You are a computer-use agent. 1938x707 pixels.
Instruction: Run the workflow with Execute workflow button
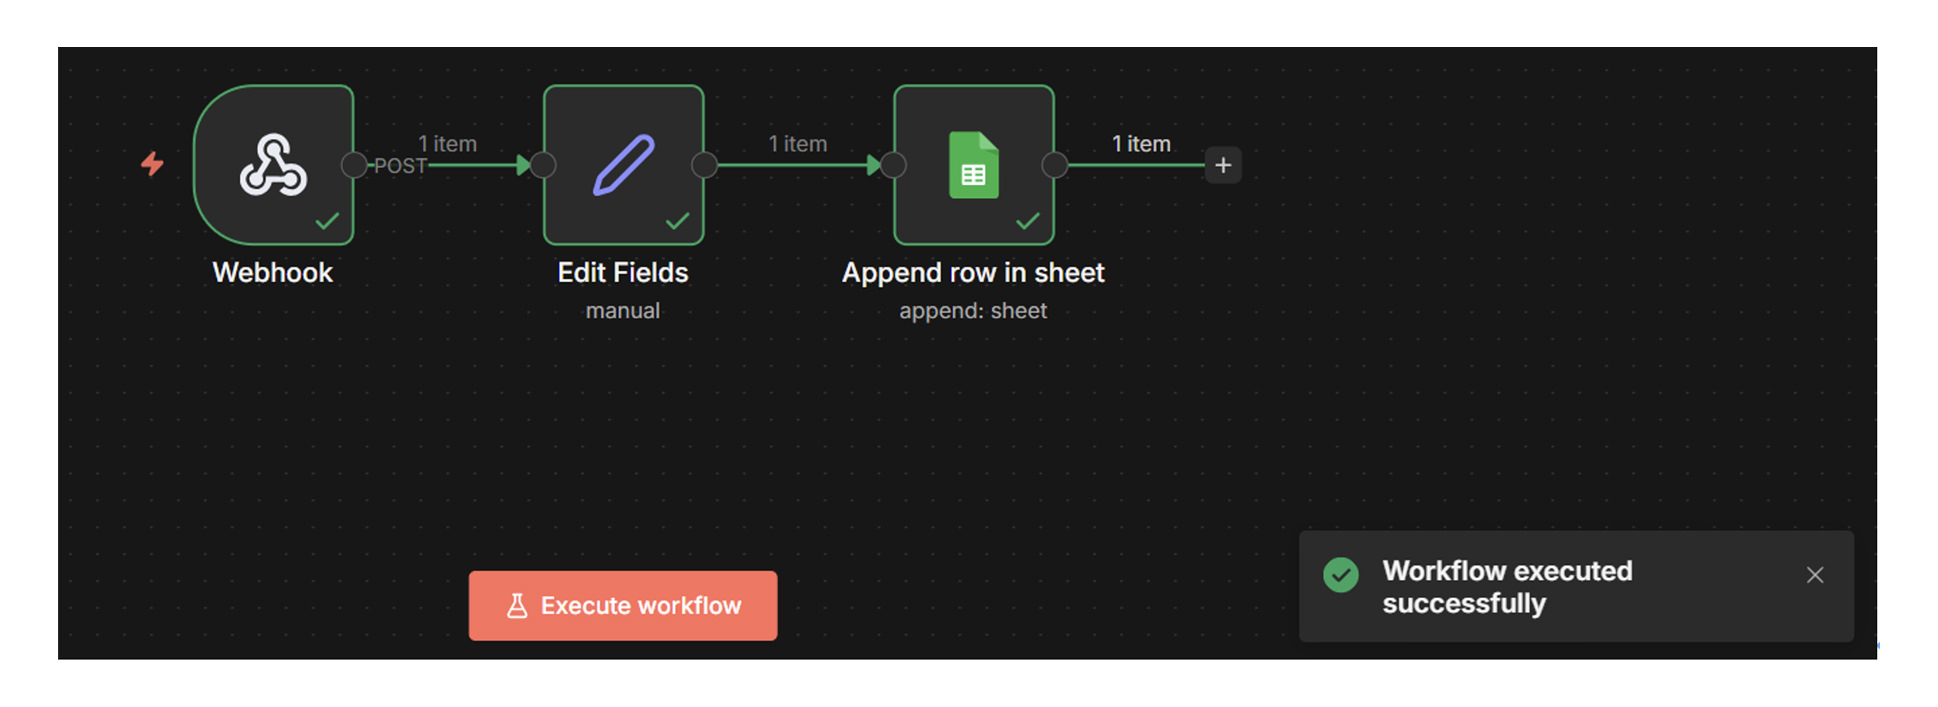(623, 606)
